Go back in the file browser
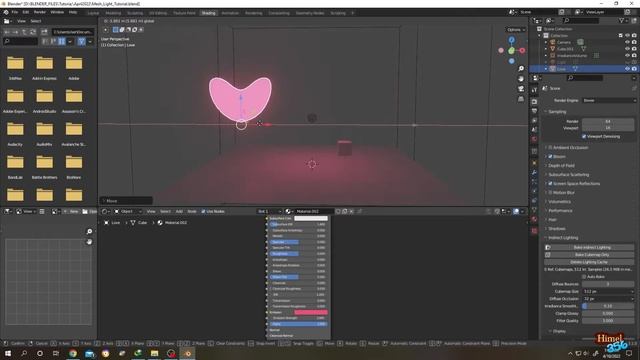This screenshot has height=360, width=640. [7, 31]
